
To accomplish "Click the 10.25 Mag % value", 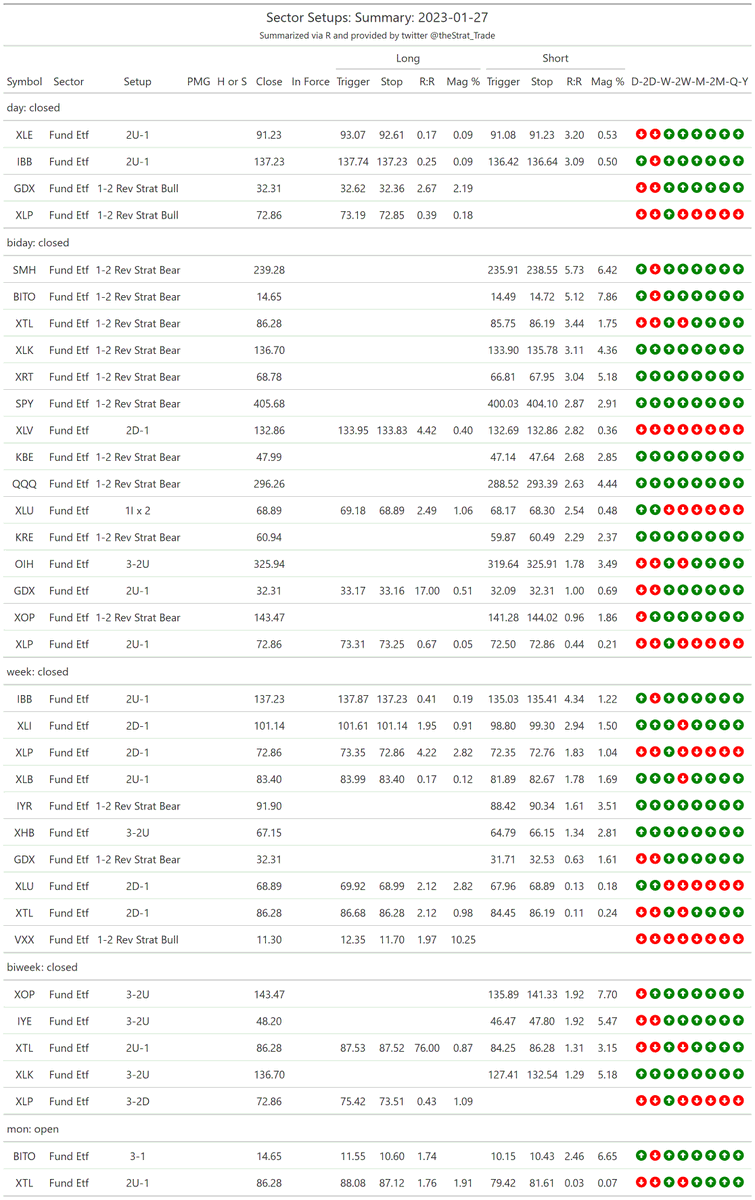I will point(463,940).
